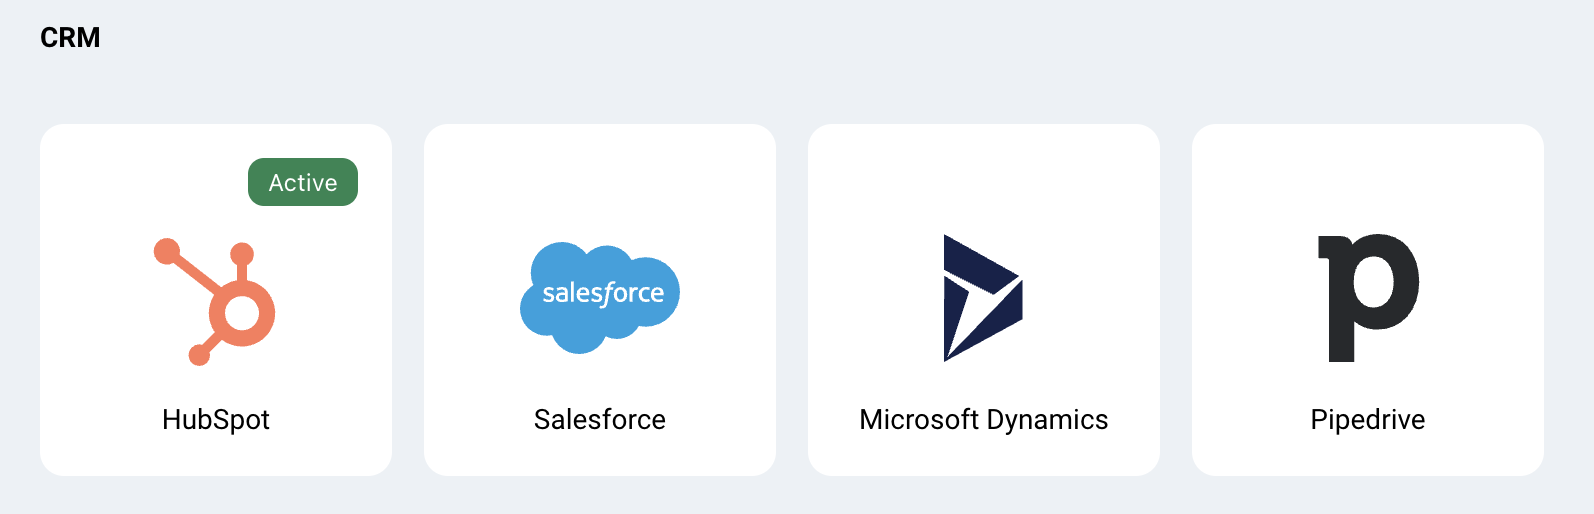Click the Pipedrive name under its logo
The image size is (1594, 514).
pyautogui.click(x=1368, y=419)
